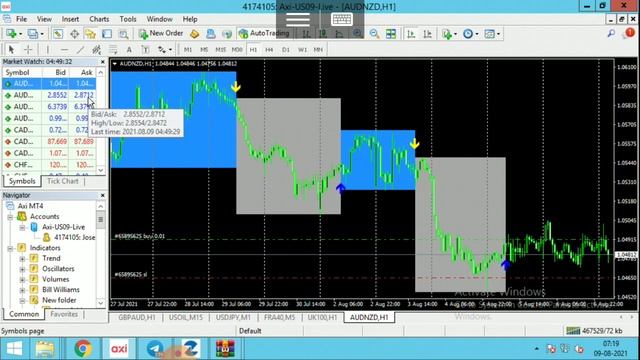Switch chart to W1 timeframe
Screen dimensions: 640x360
(x=302, y=49)
